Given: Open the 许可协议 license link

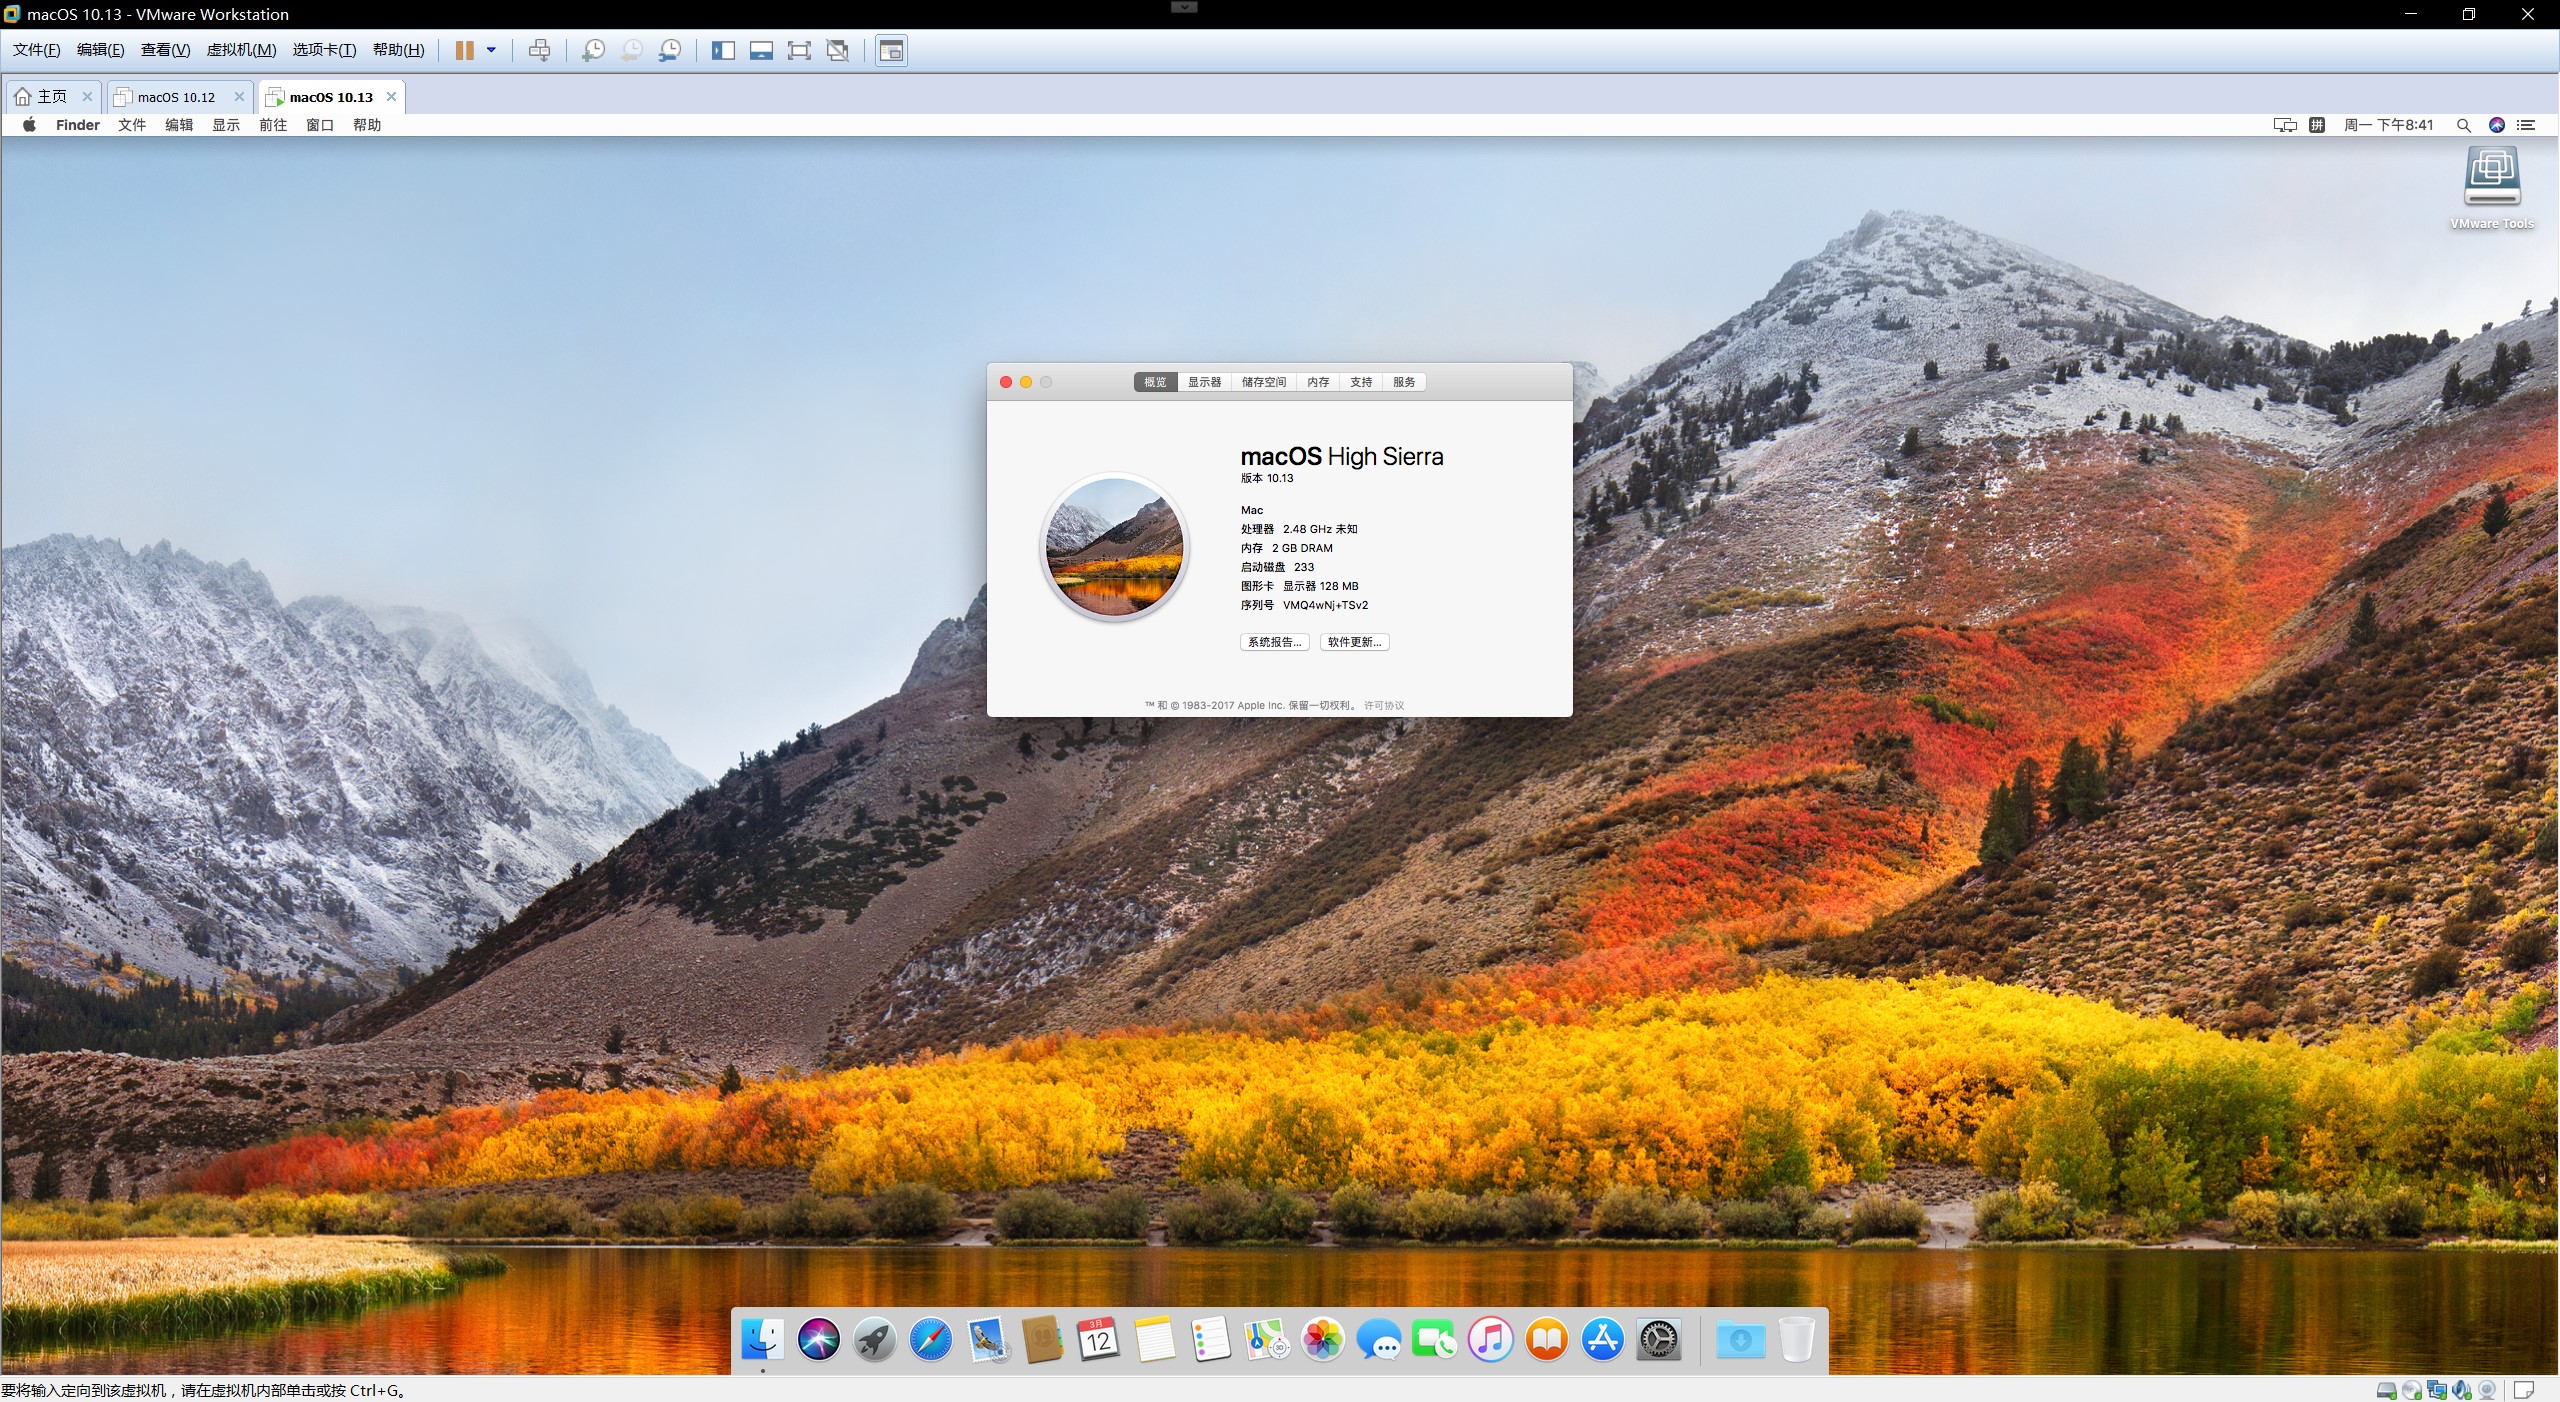Looking at the screenshot, I should coord(1384,705).
